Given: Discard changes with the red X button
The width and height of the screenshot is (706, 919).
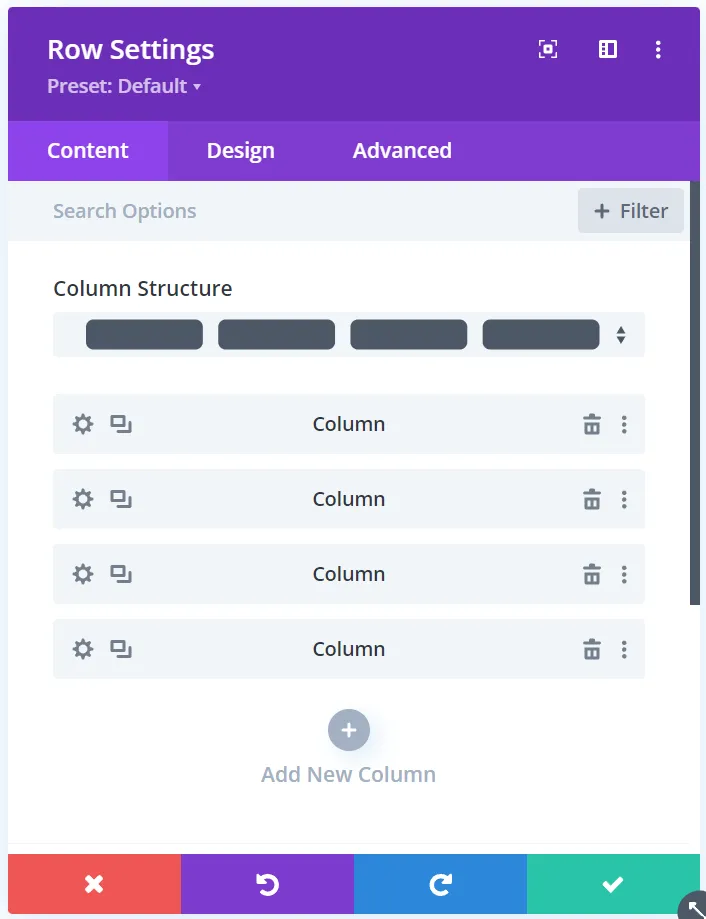Looking at the screenshot, I should pyautogui.click(x=94, y=884).
